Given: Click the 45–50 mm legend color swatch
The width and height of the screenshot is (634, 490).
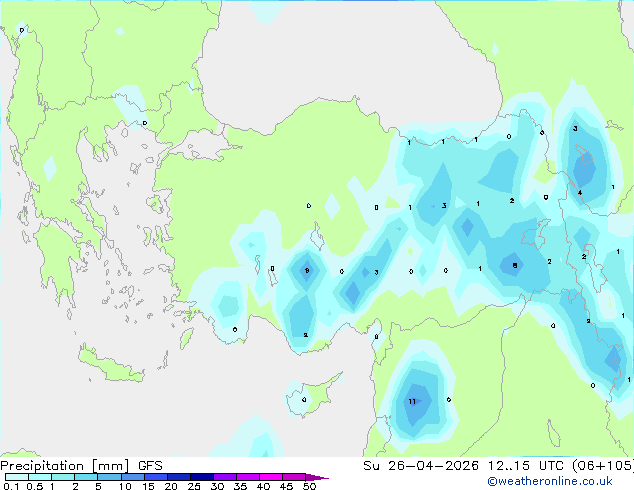Looking at the screenshot, I should pyautogui.click(x=294, y=477).
